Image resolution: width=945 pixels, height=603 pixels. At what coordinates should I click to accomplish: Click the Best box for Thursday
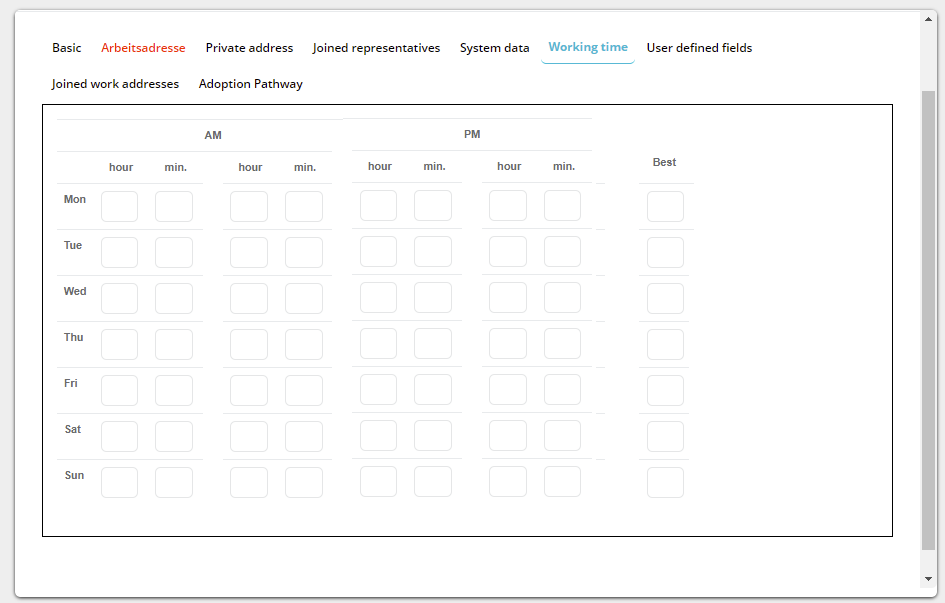pos(665,345)
